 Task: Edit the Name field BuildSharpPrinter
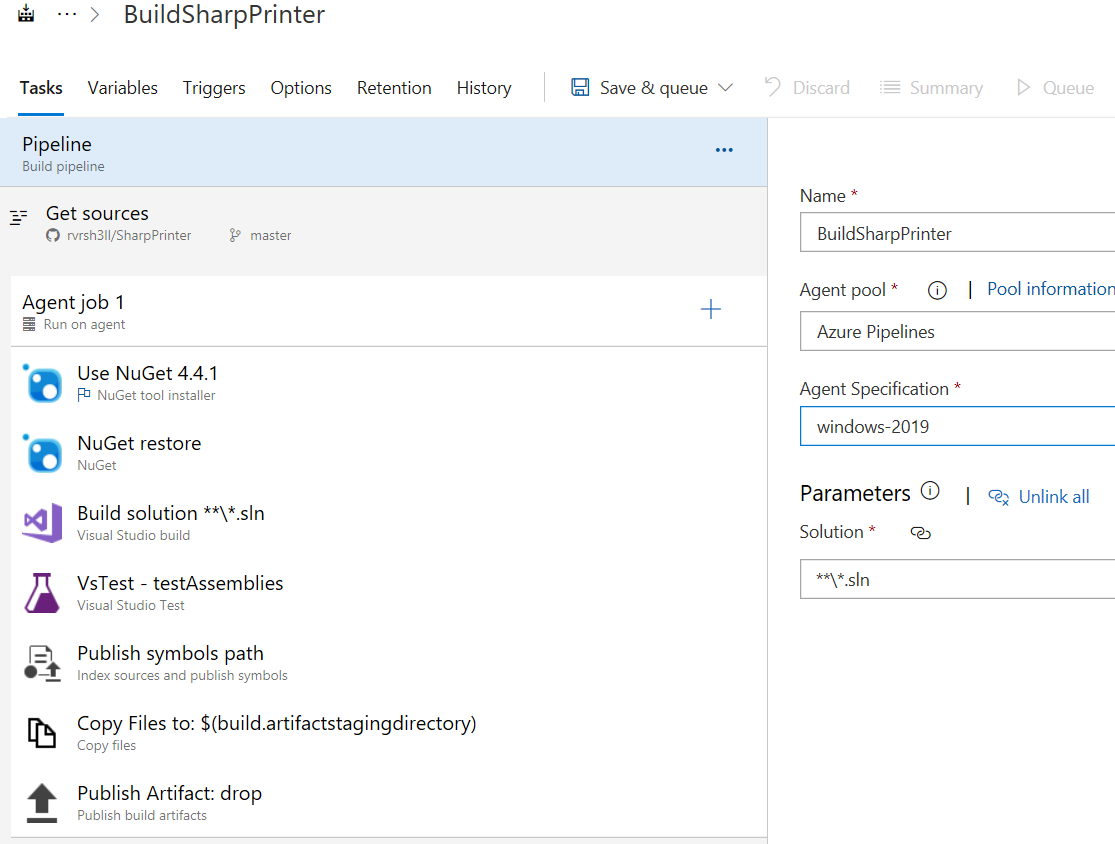pos(957,233)
